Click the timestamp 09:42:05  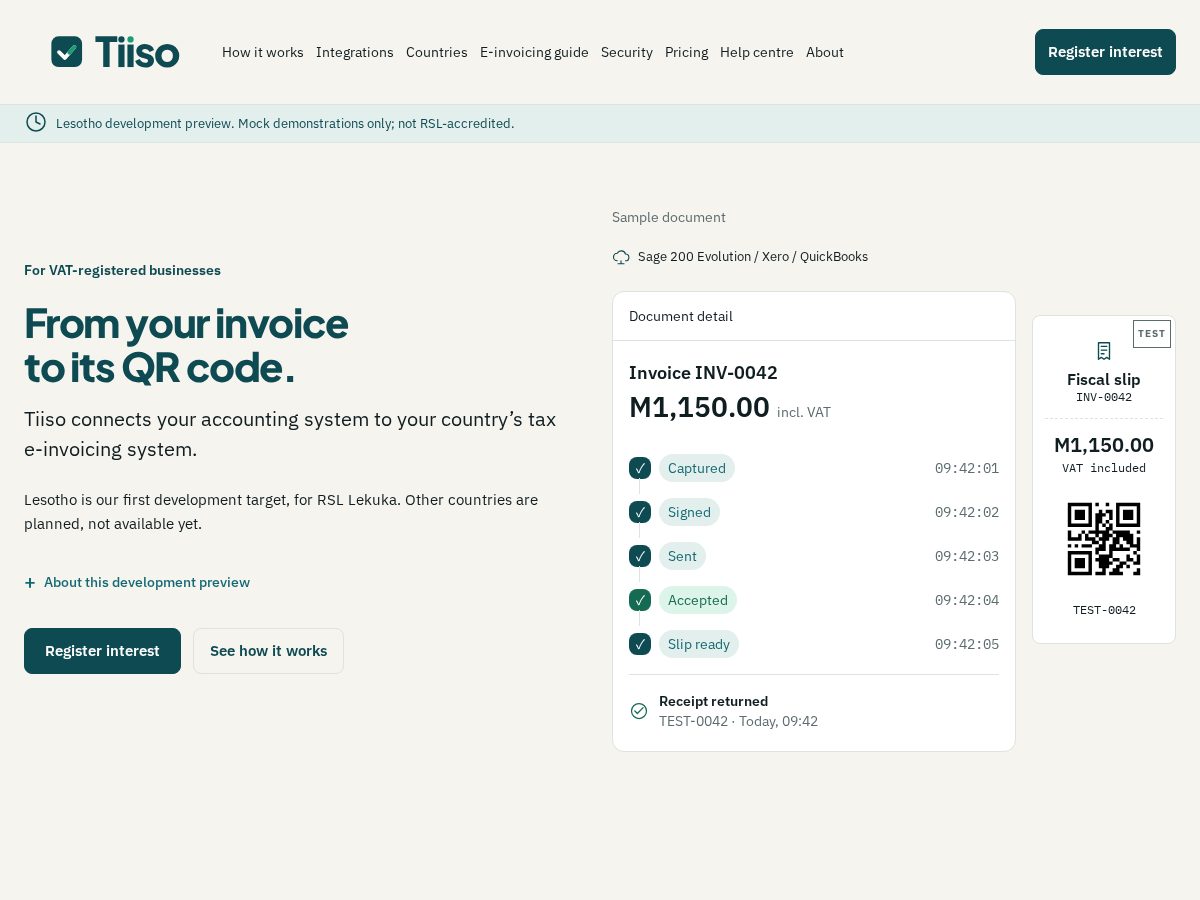coord(967,644)
